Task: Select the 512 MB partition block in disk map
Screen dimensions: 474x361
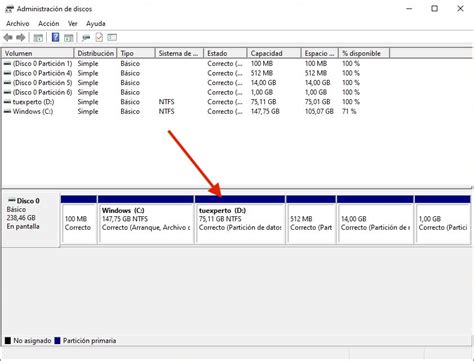Action: [311, 220]
